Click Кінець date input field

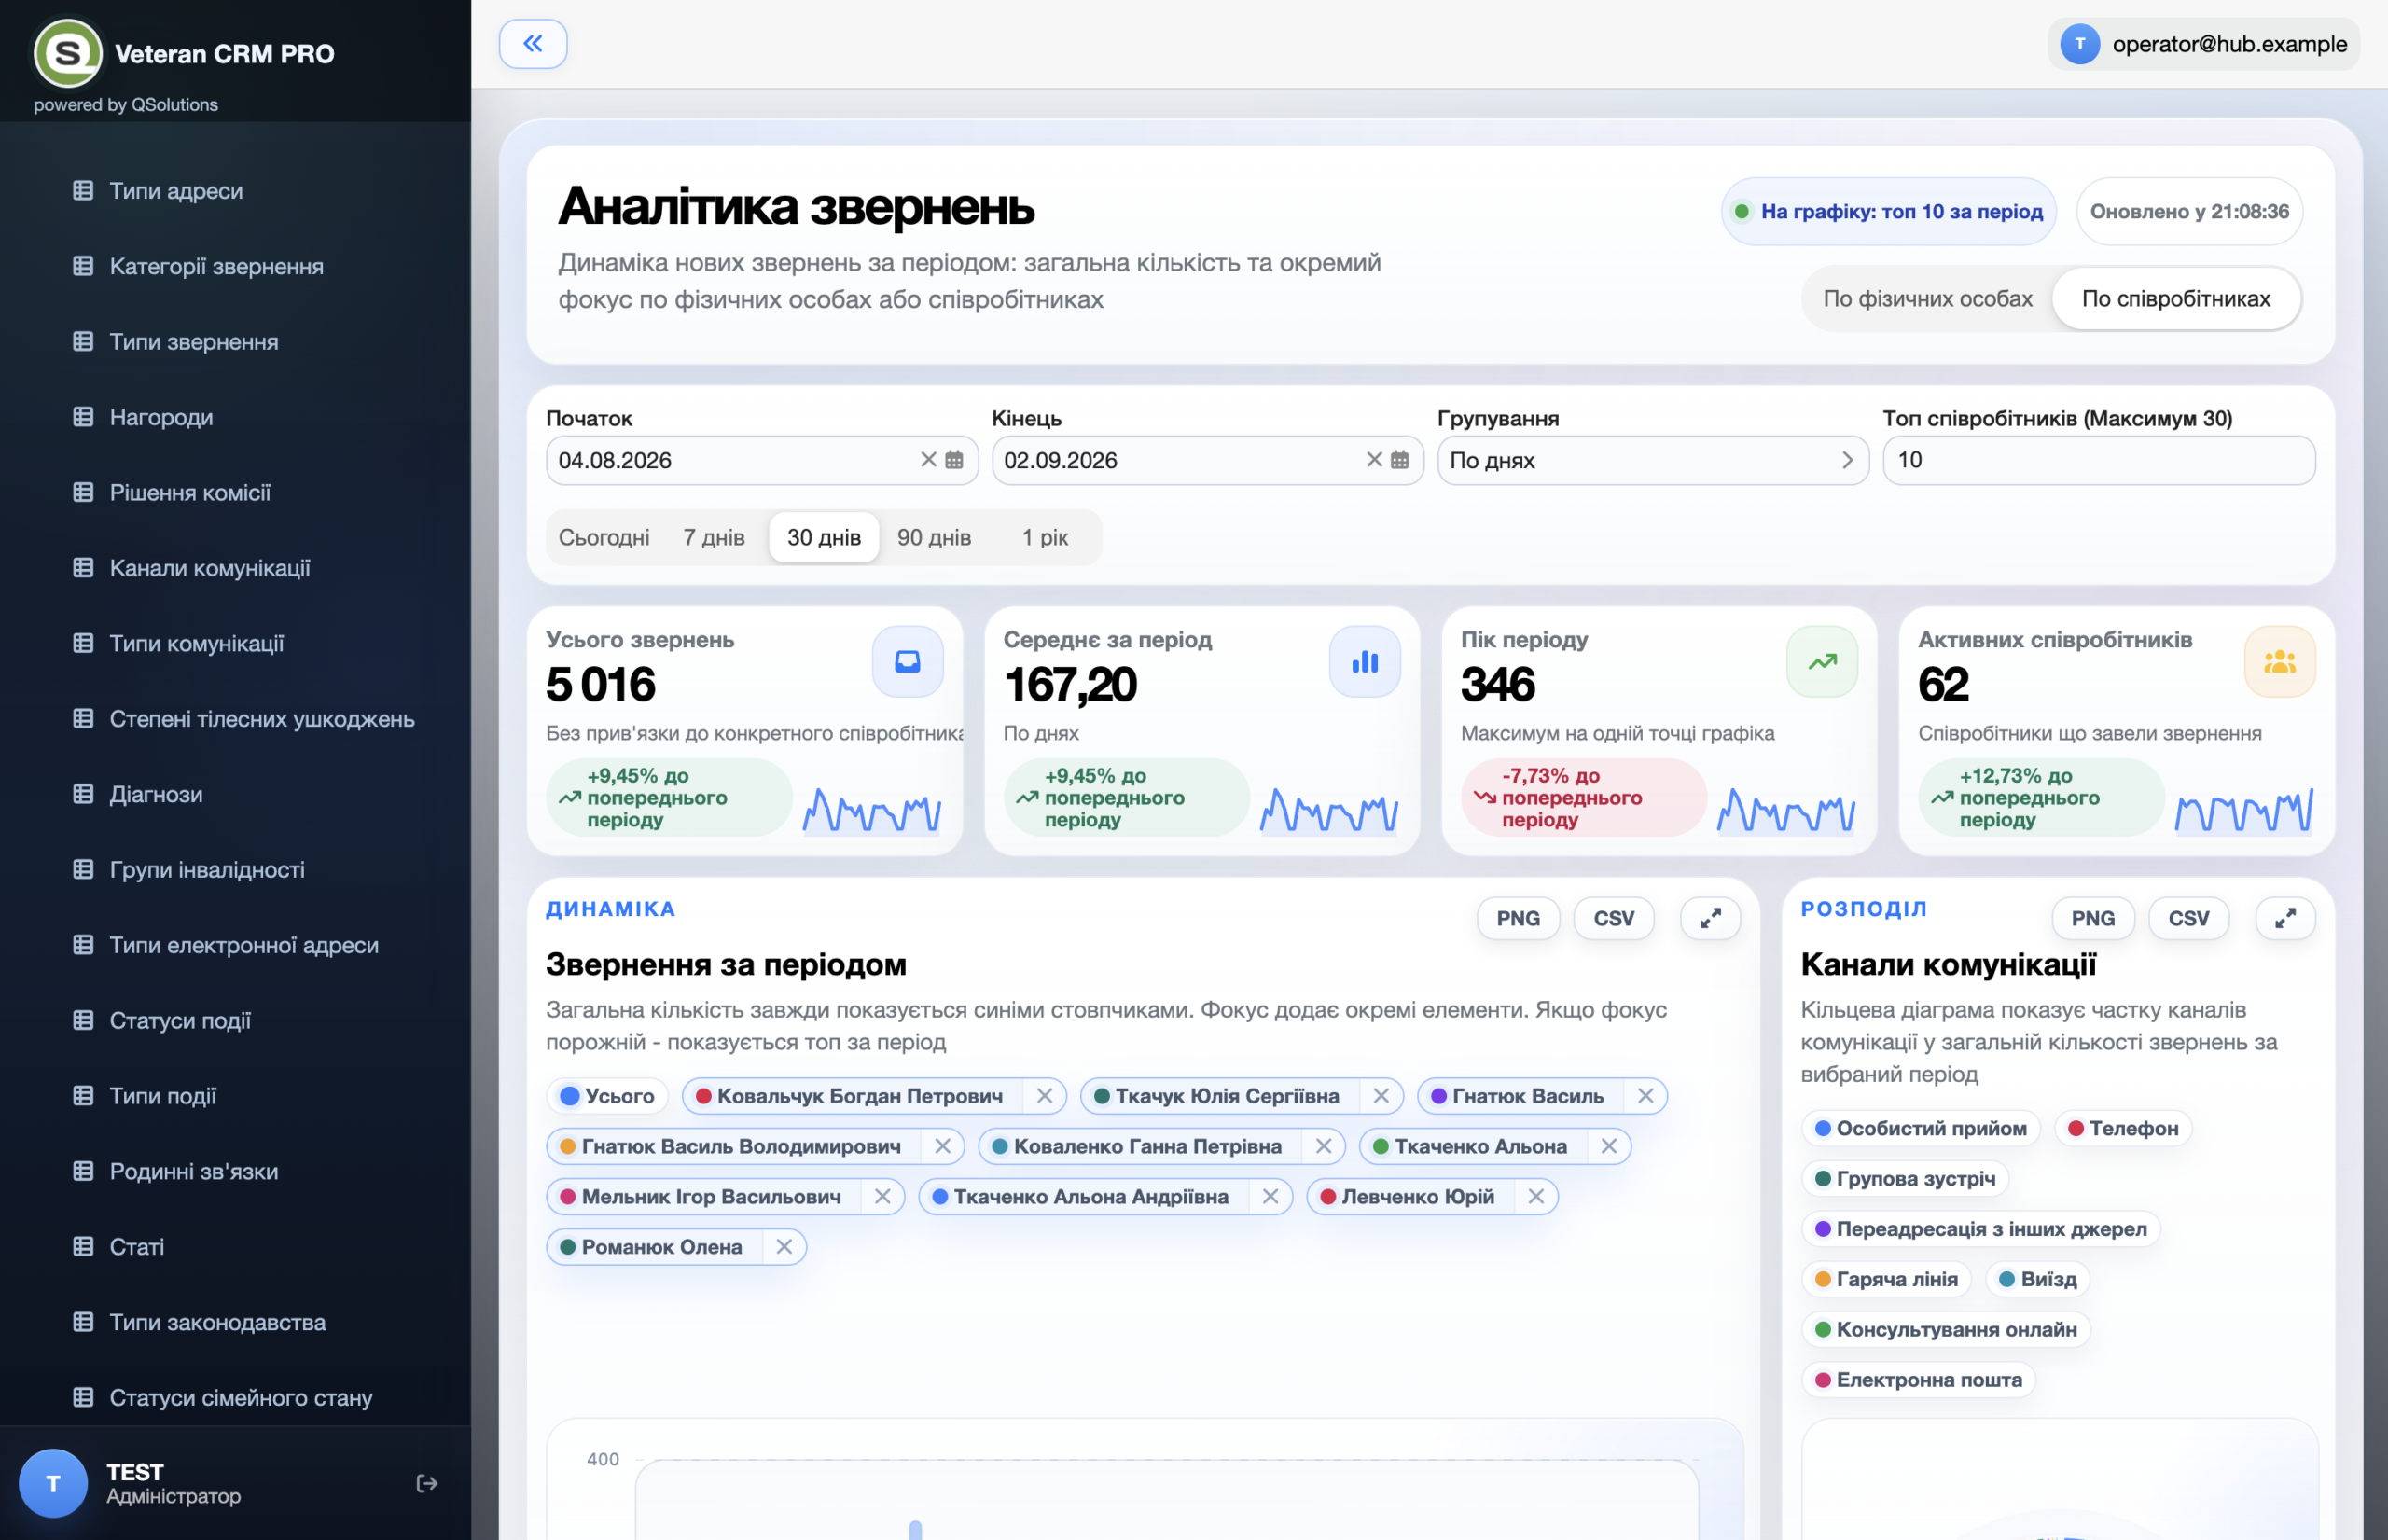[x=1207, y=460]
